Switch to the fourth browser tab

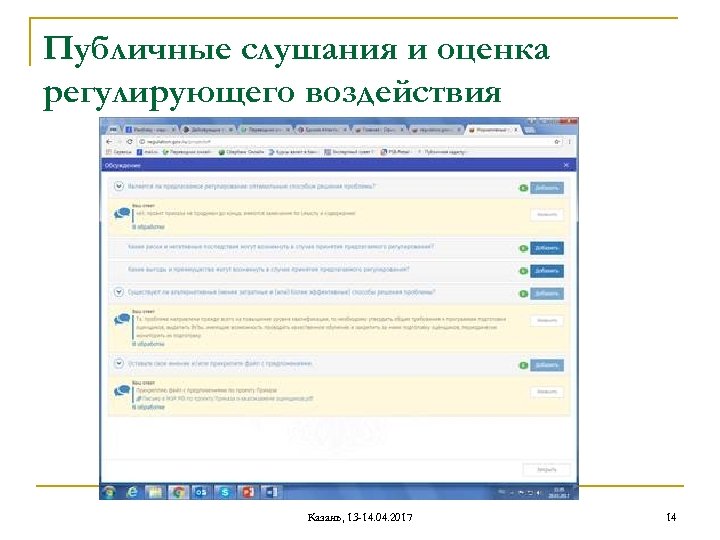pyautogui.click(x=322, y=130)
